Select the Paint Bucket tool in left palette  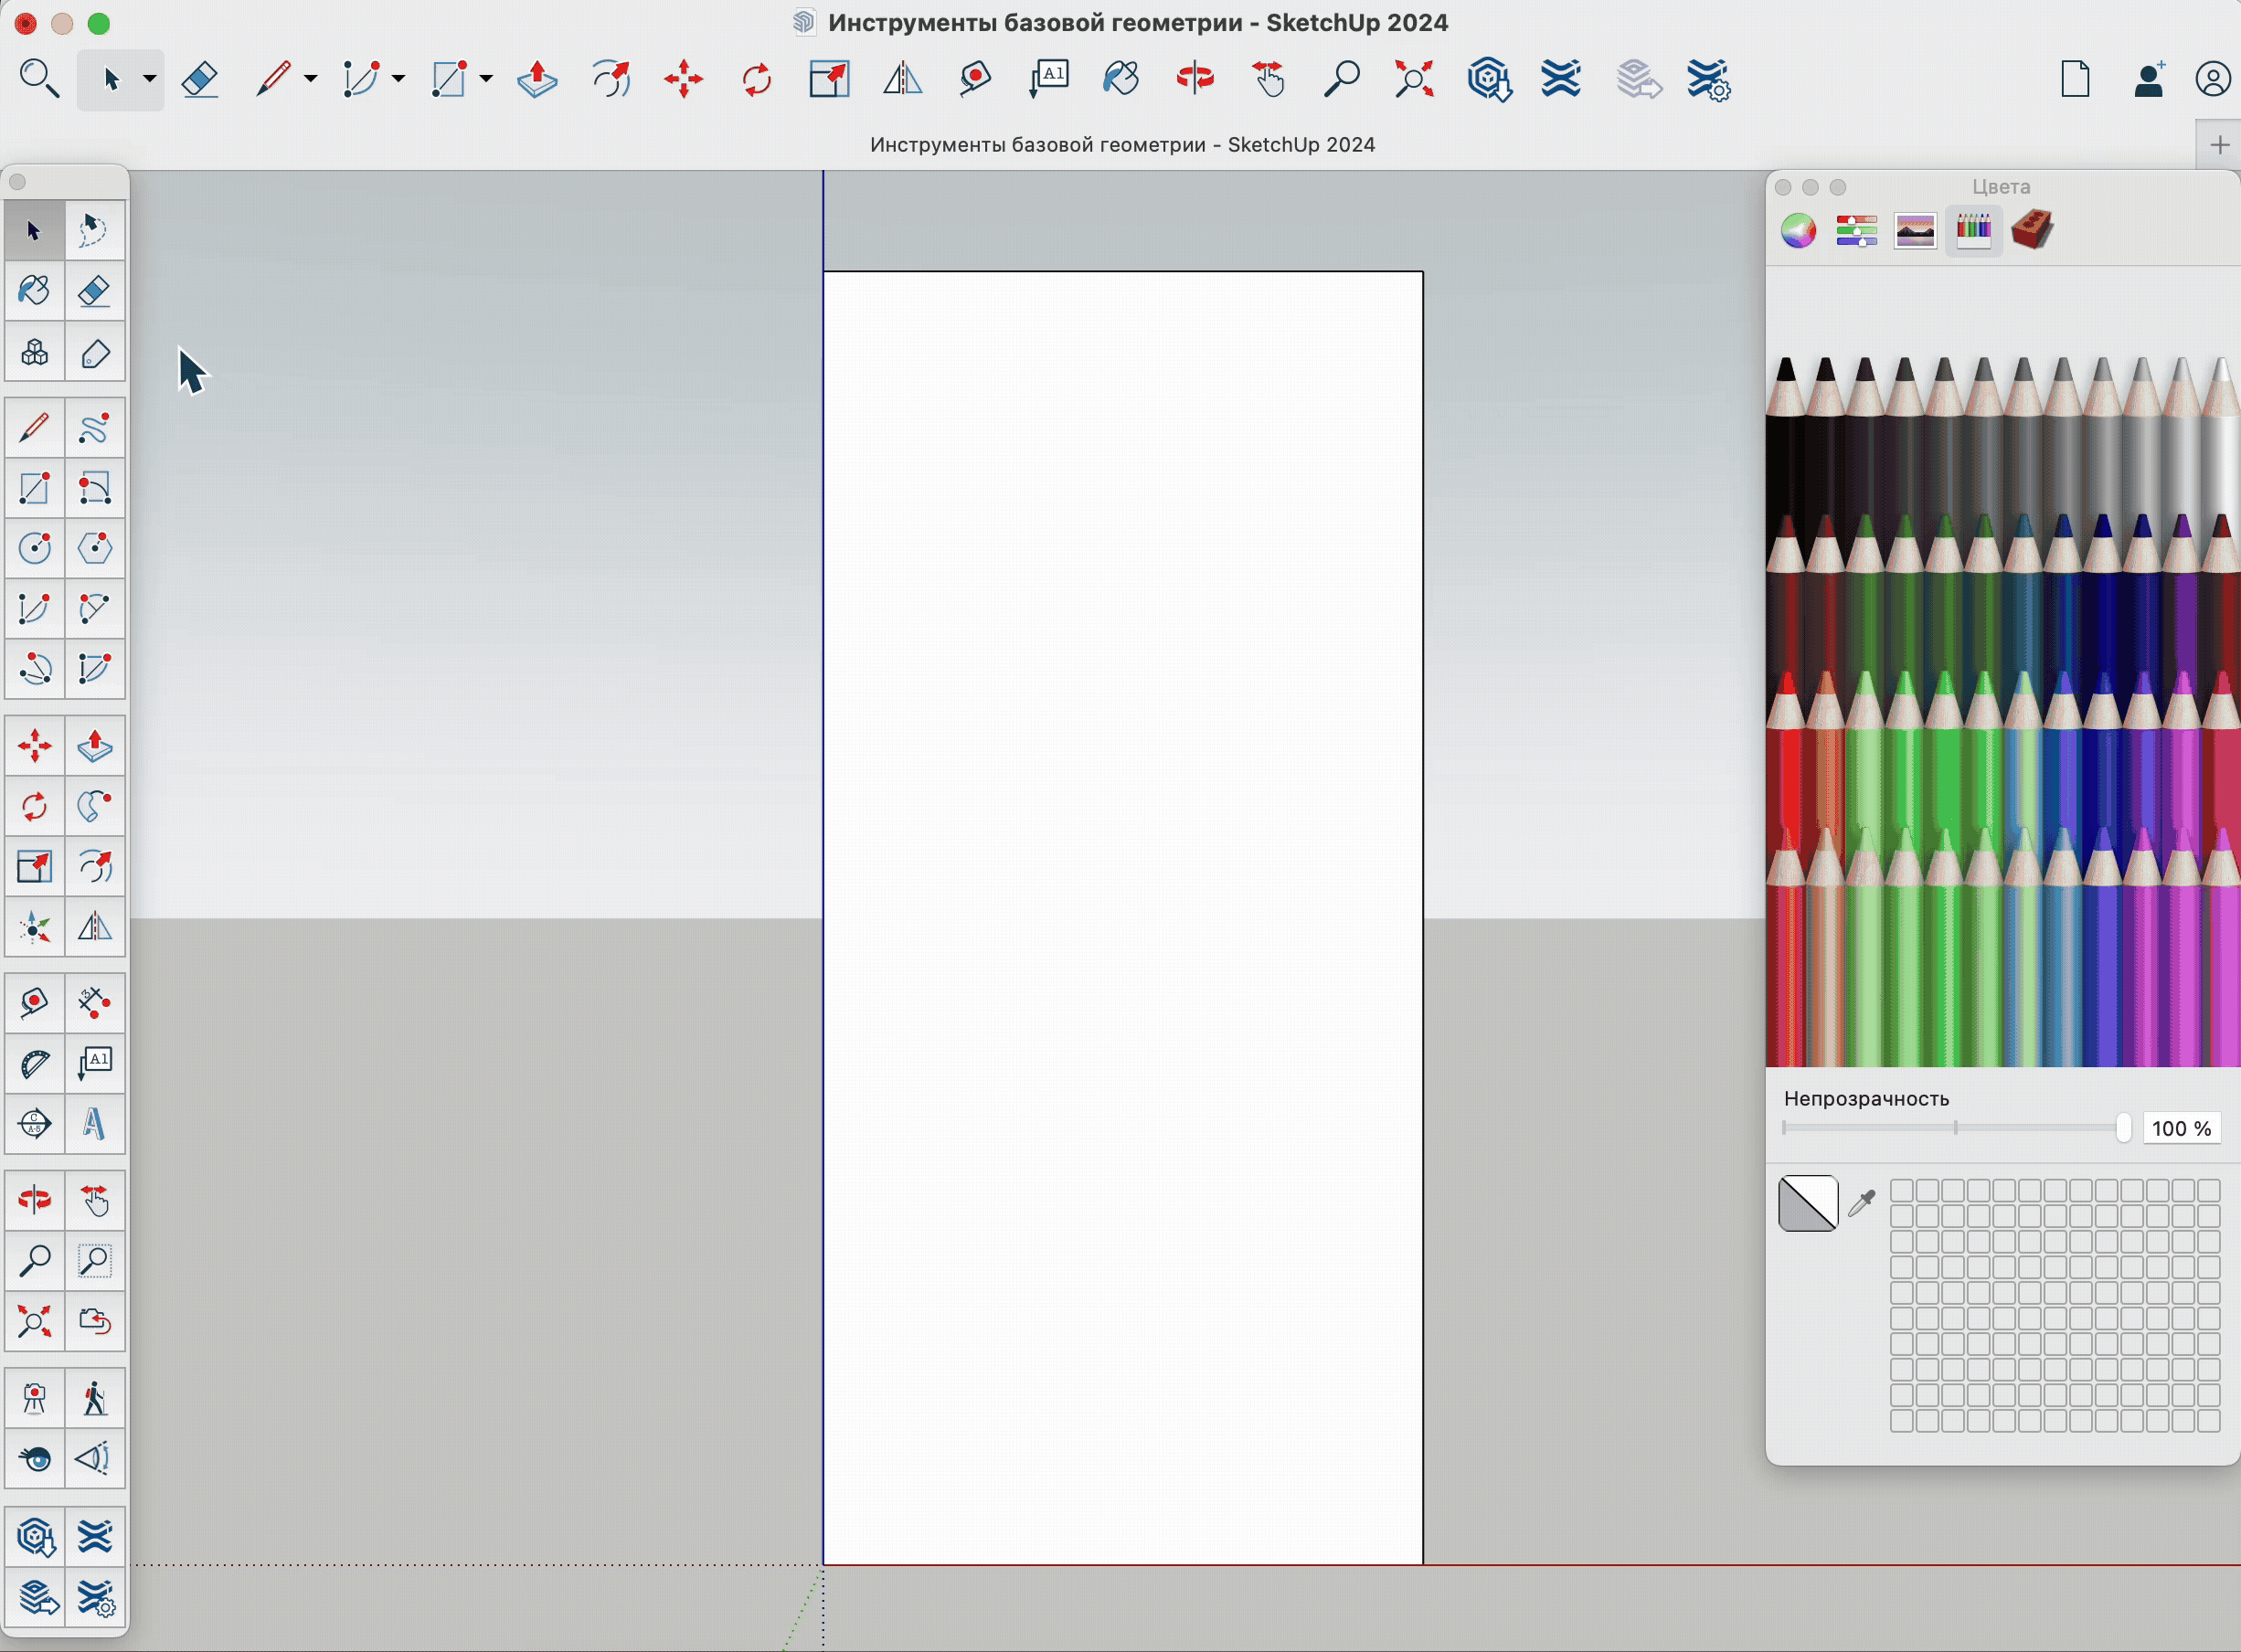click(34, 291)
